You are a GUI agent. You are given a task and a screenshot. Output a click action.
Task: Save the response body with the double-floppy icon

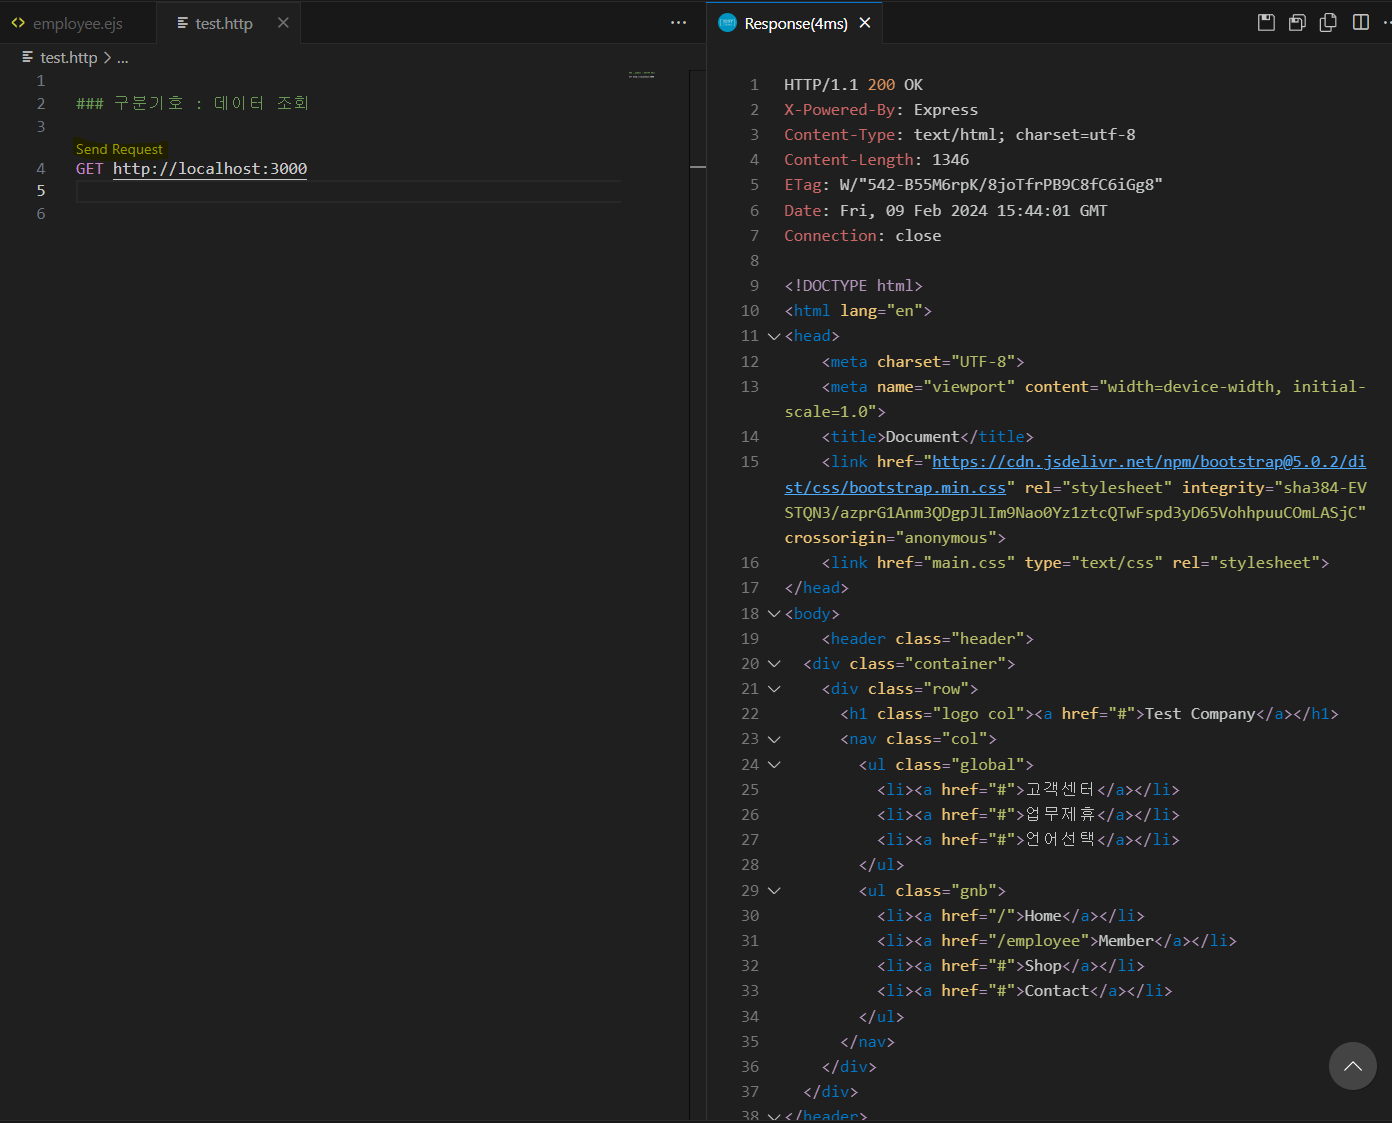pos(1297,22)
